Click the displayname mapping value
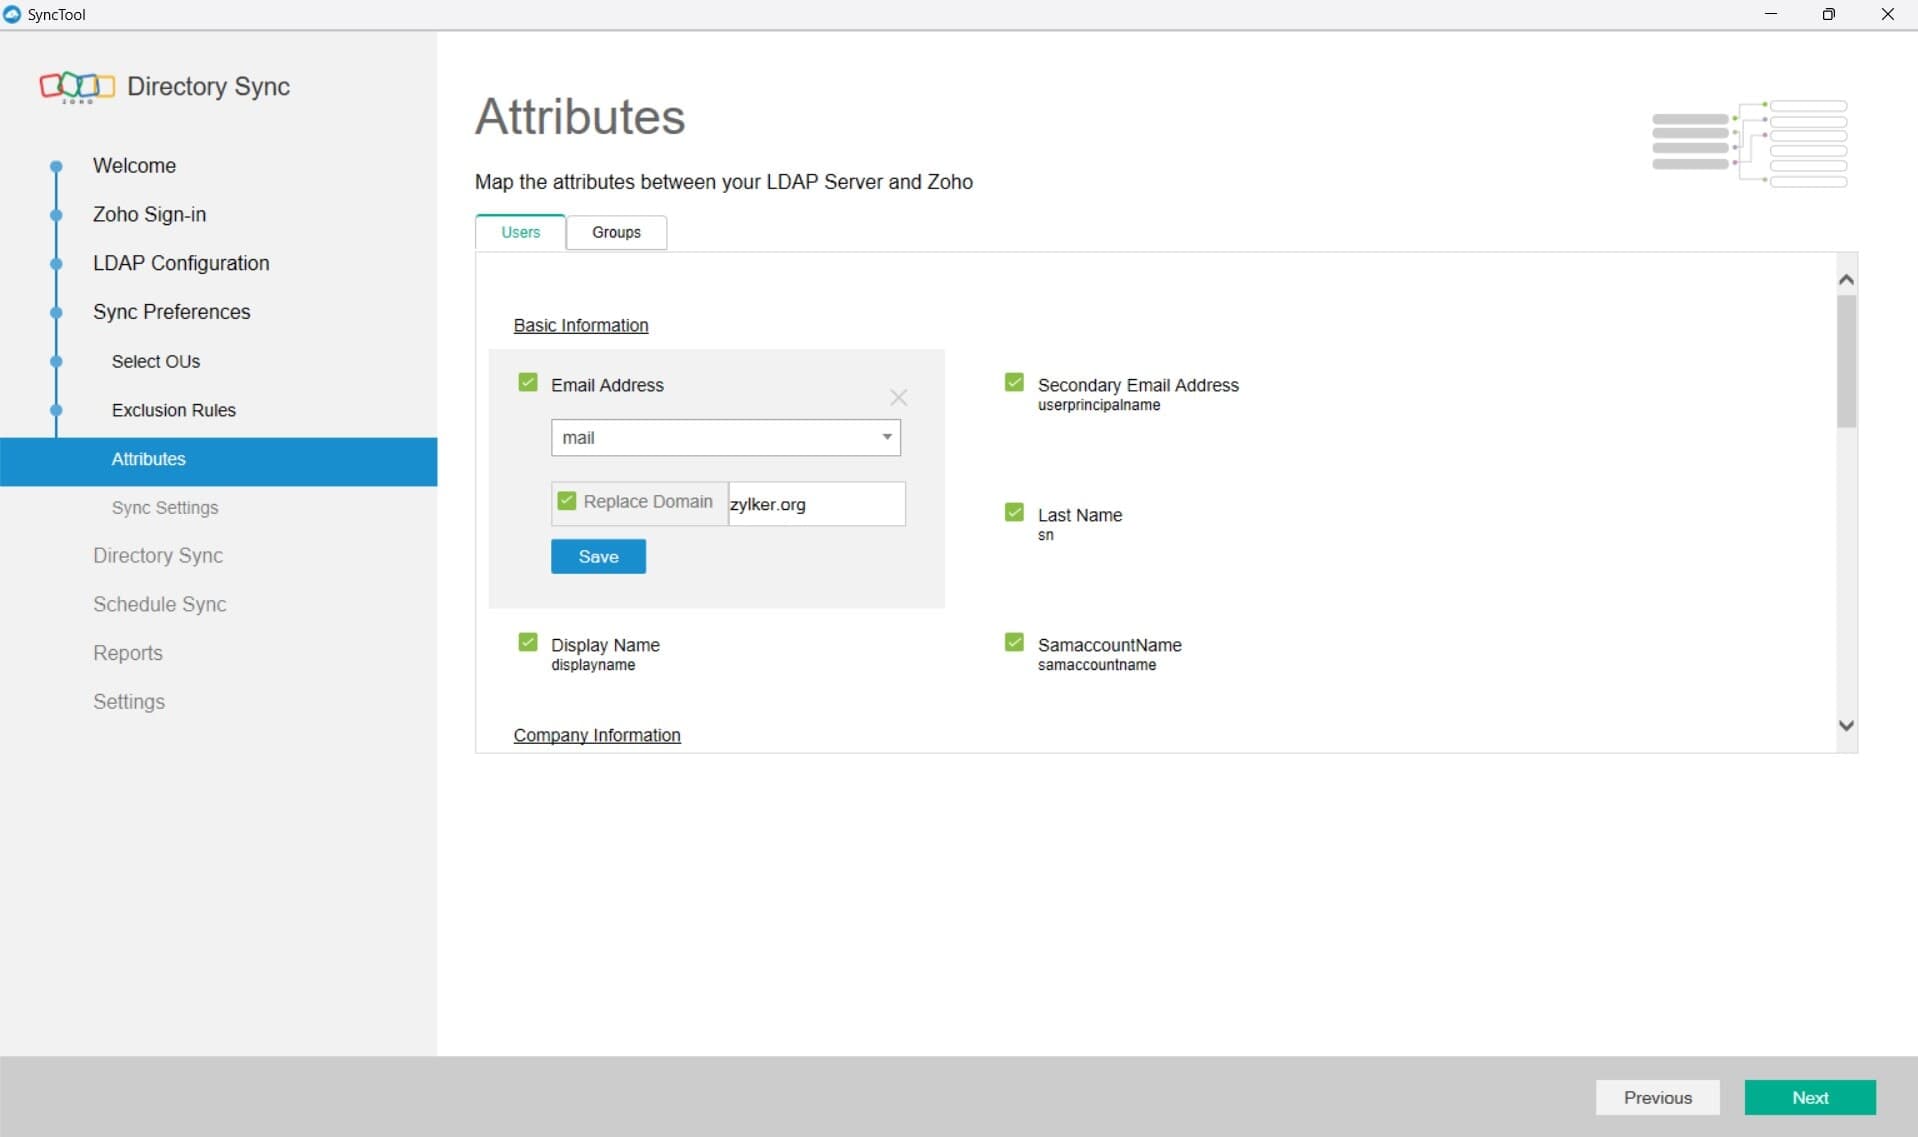 coord(593,665)
